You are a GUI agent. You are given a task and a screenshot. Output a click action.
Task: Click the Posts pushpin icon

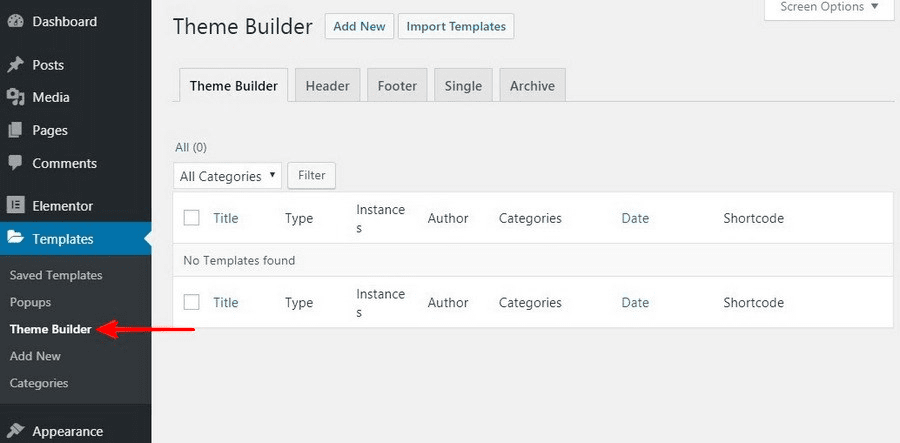click(15, 65)
